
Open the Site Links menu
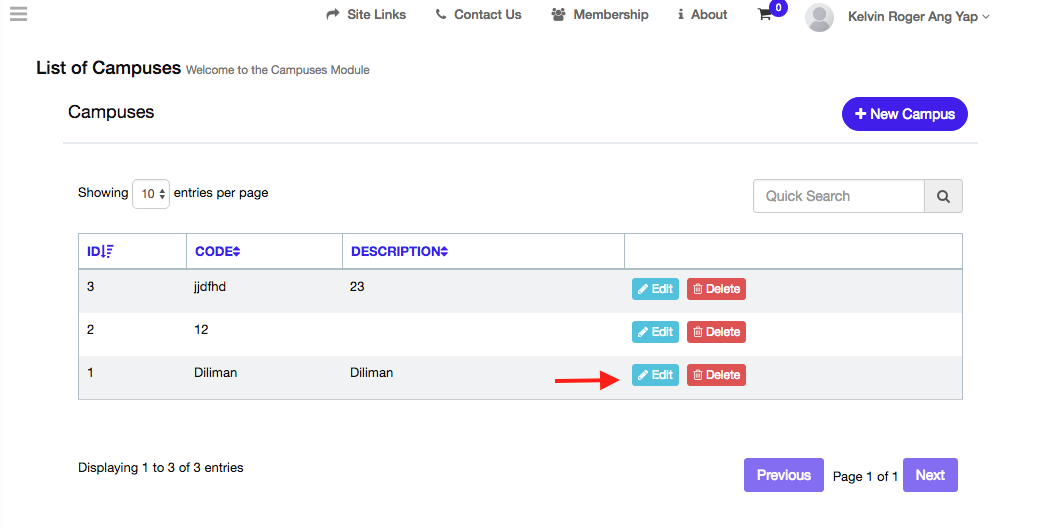pos(367,15)
